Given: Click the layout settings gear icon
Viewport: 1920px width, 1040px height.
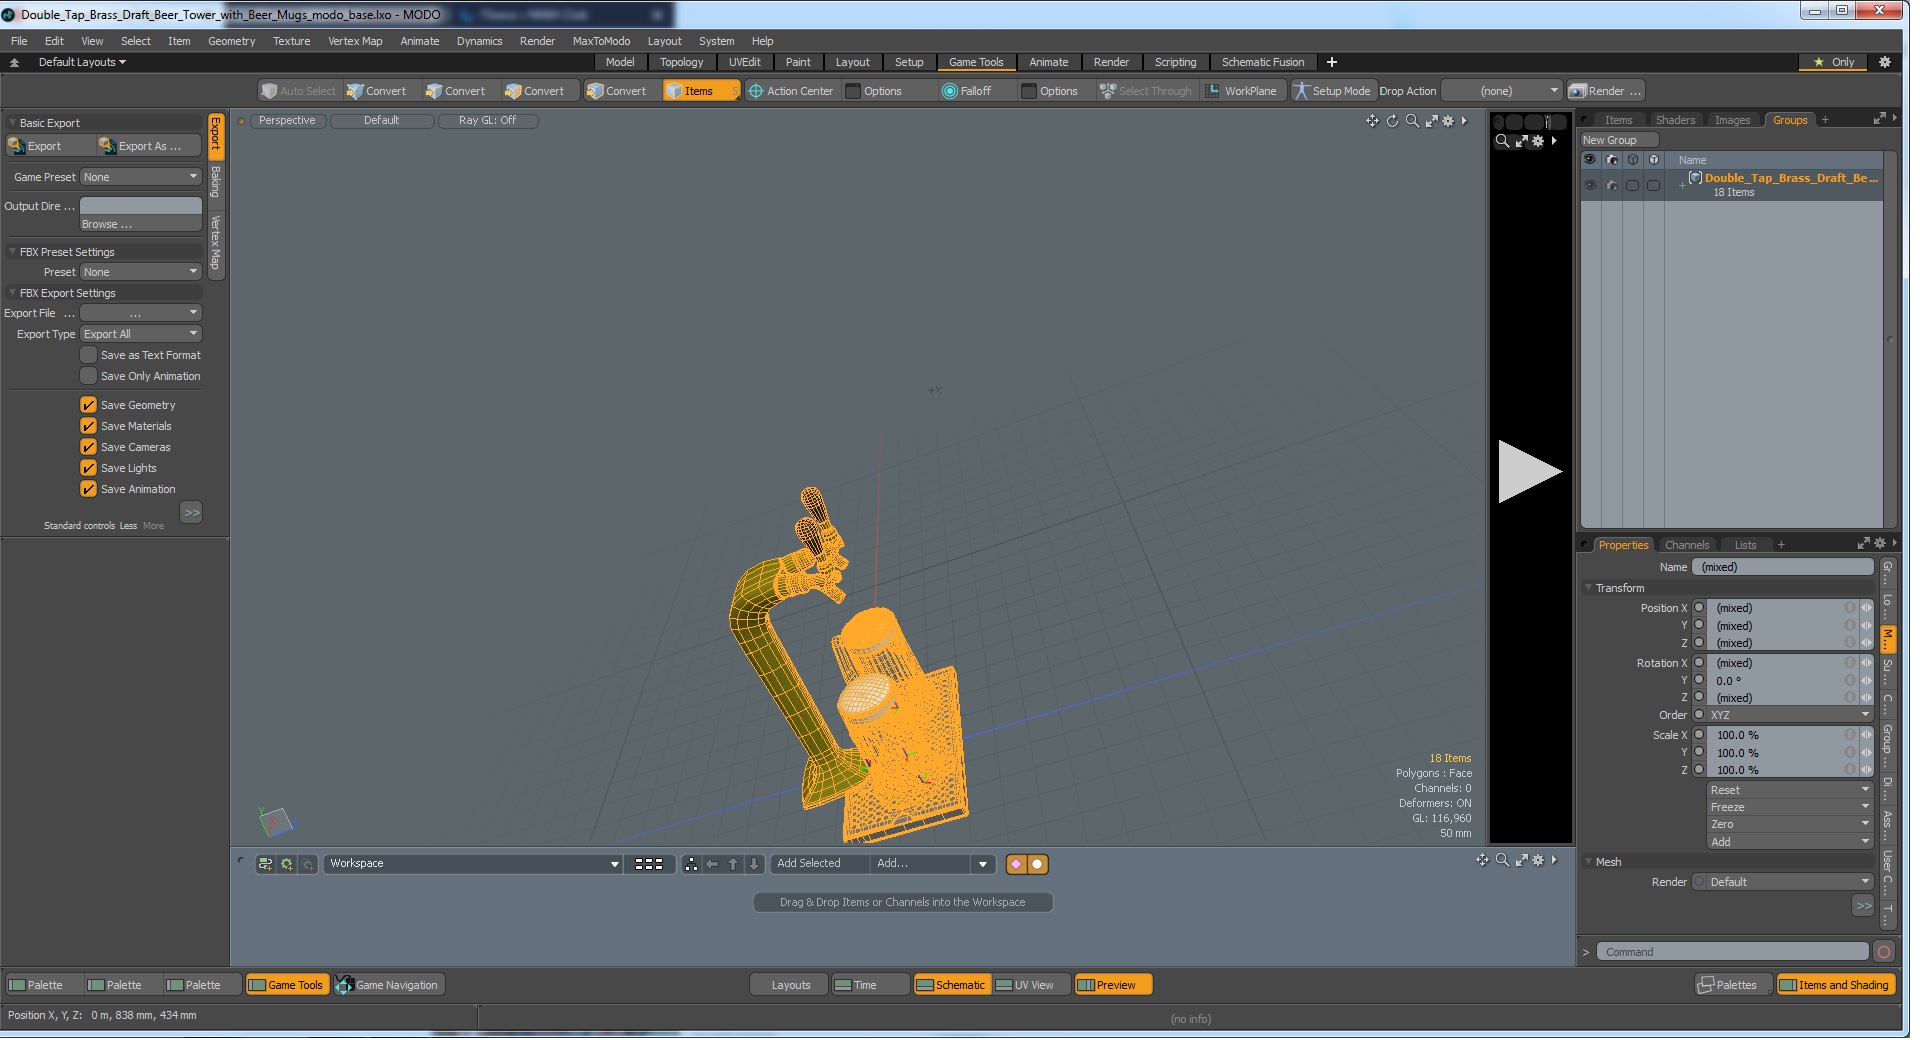Looking at the screenshot, I should [1885, 62].
